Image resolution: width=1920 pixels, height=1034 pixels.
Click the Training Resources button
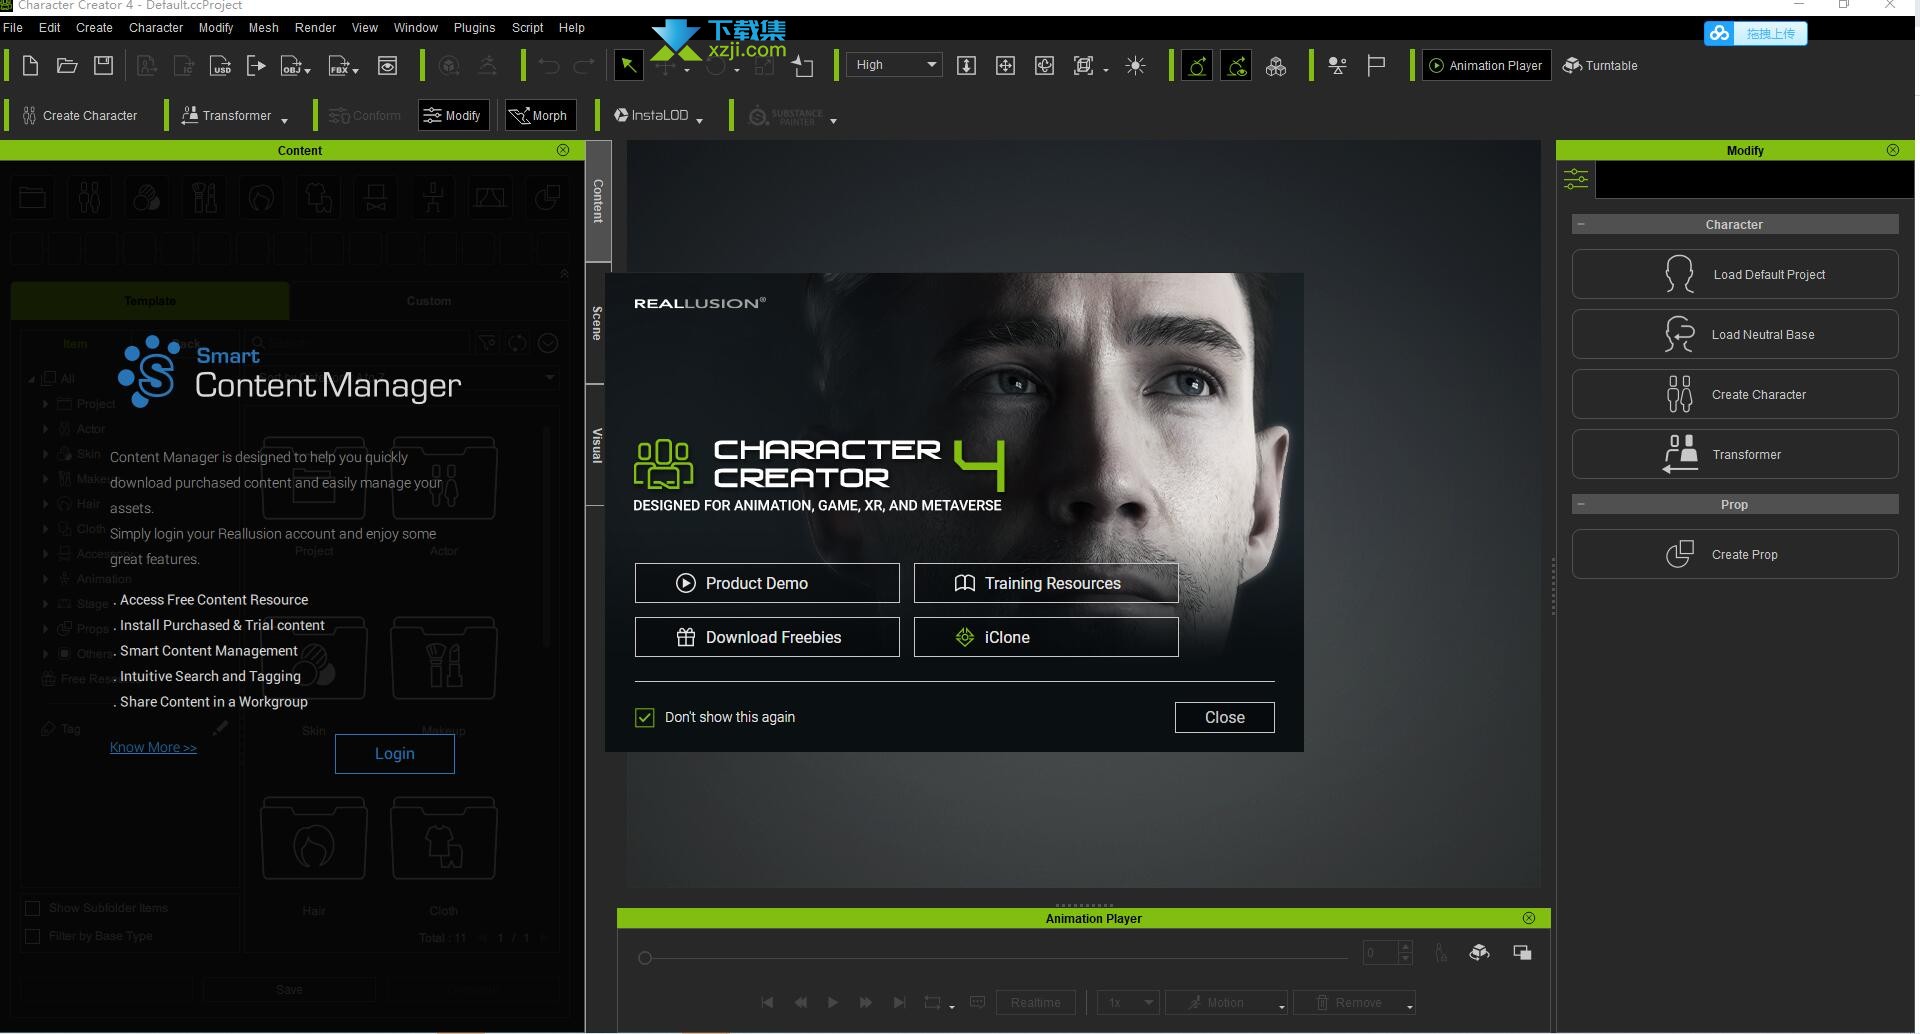1046,583
